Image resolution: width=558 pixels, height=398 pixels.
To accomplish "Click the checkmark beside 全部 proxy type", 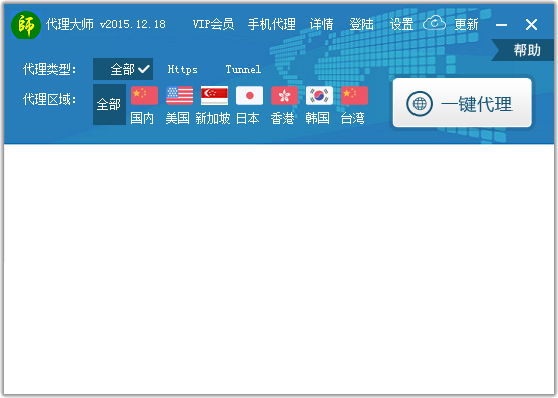I will (144, 69).
